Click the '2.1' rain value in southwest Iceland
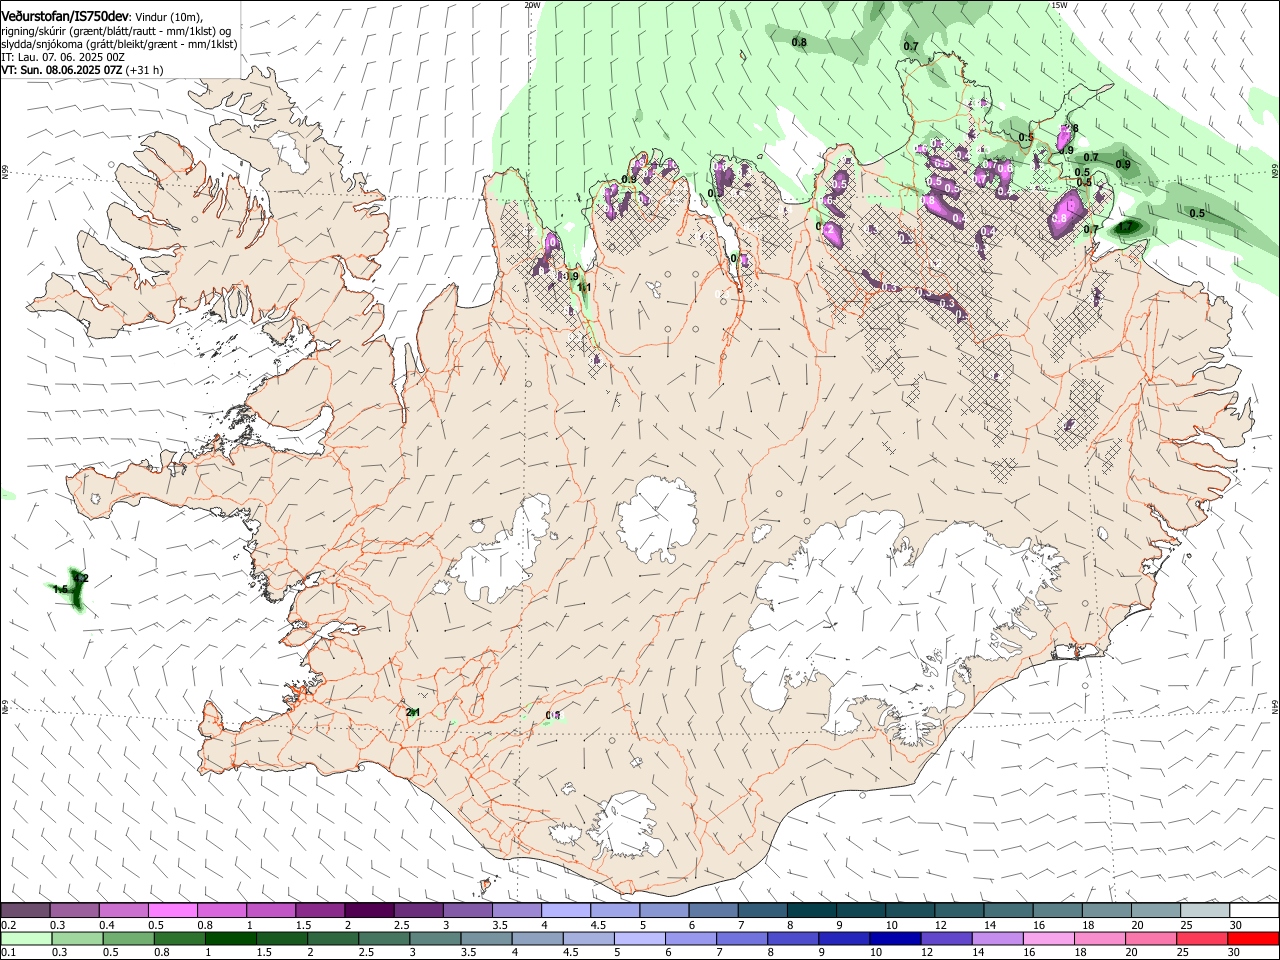 coord(413,712)
